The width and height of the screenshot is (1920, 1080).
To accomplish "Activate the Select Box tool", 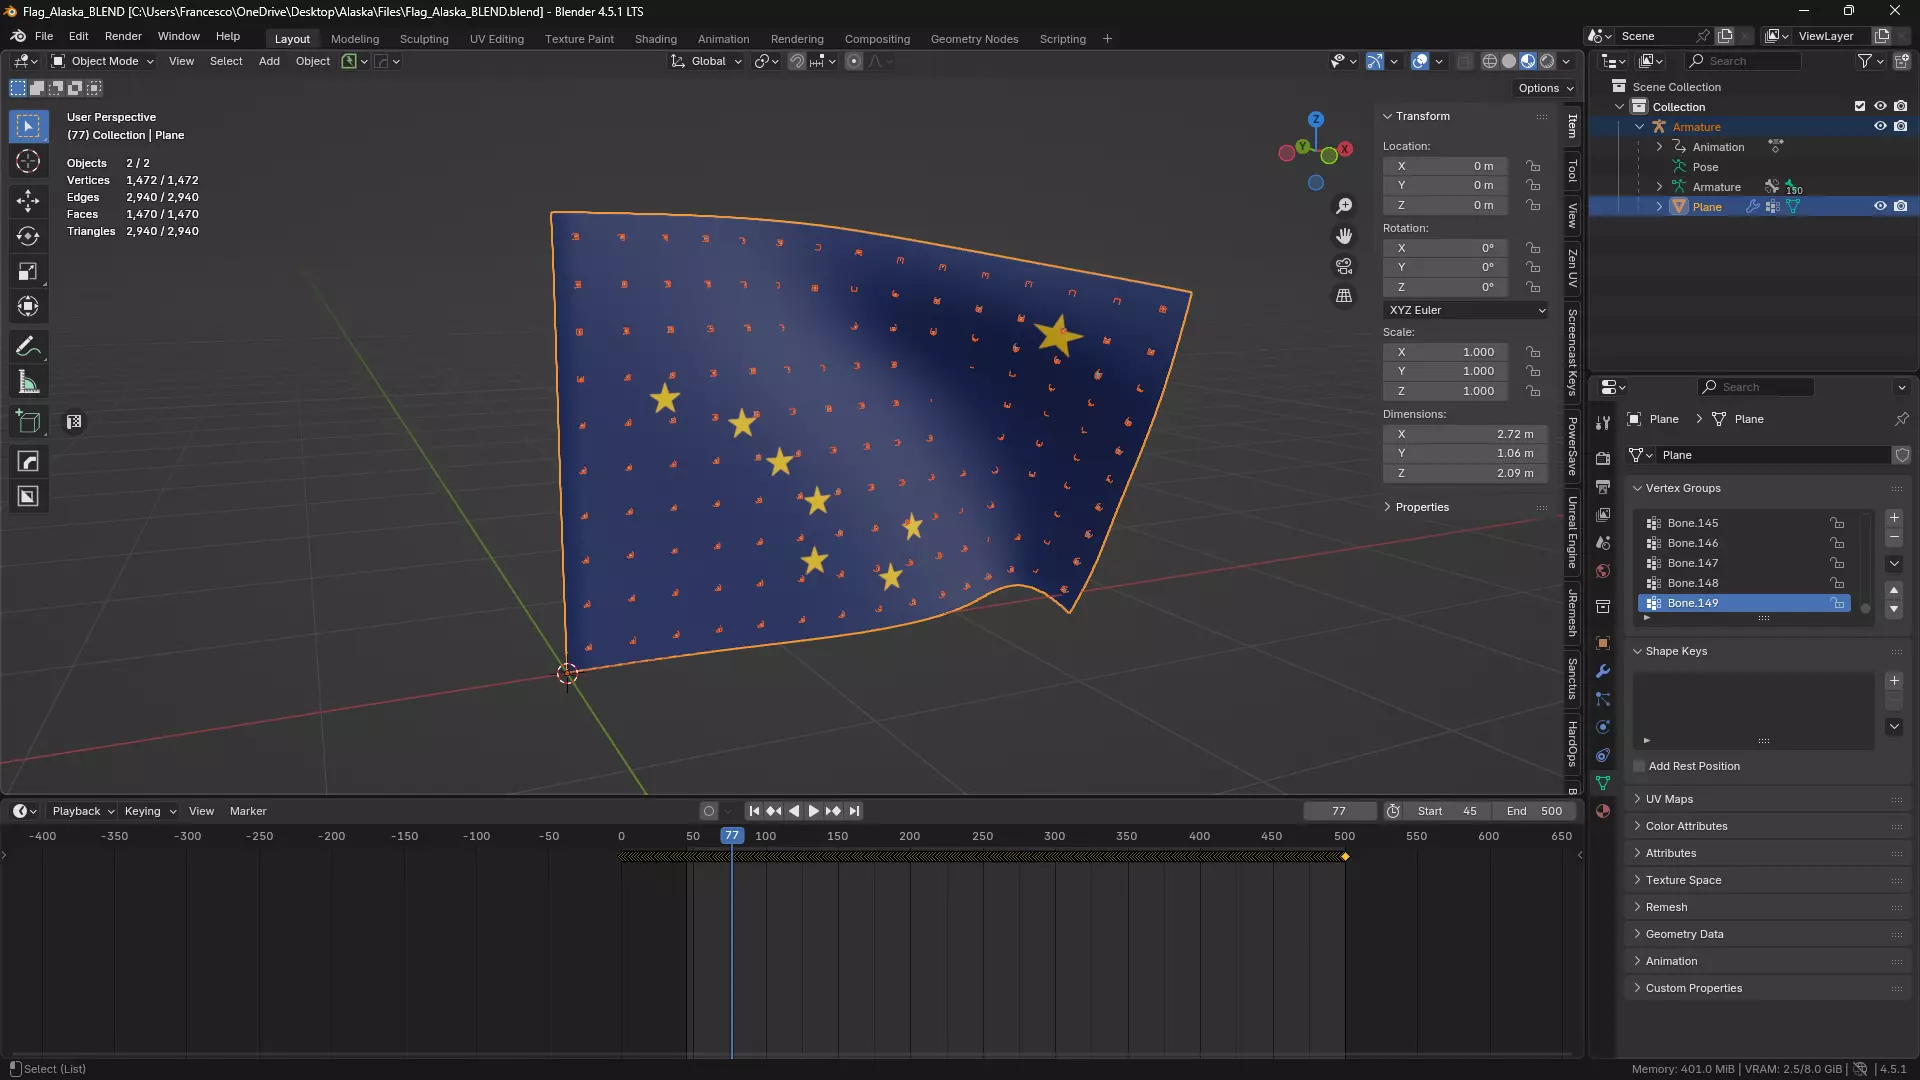I will point(28,126).
